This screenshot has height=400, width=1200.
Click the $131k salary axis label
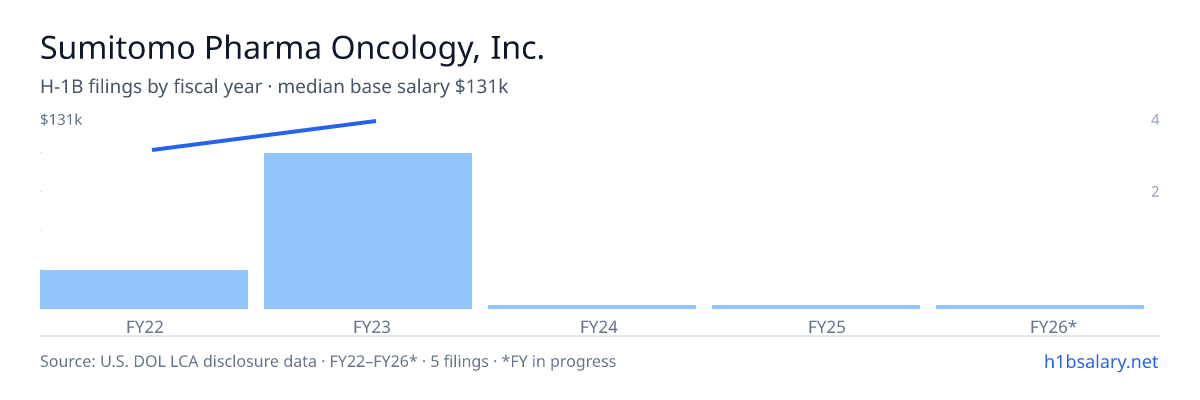tap(61, 120)
